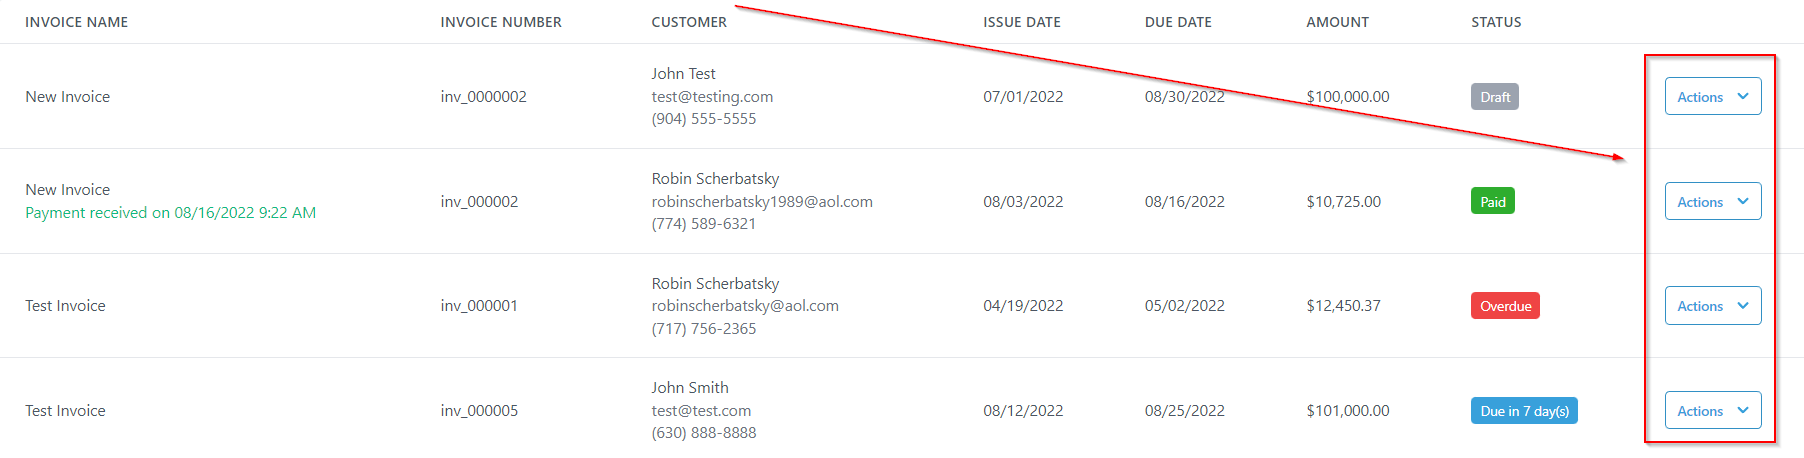Viewport: 1804px width, 458px height.
Task: Open the Payment received on 08/16/2022 link
Action: [171, 213]
